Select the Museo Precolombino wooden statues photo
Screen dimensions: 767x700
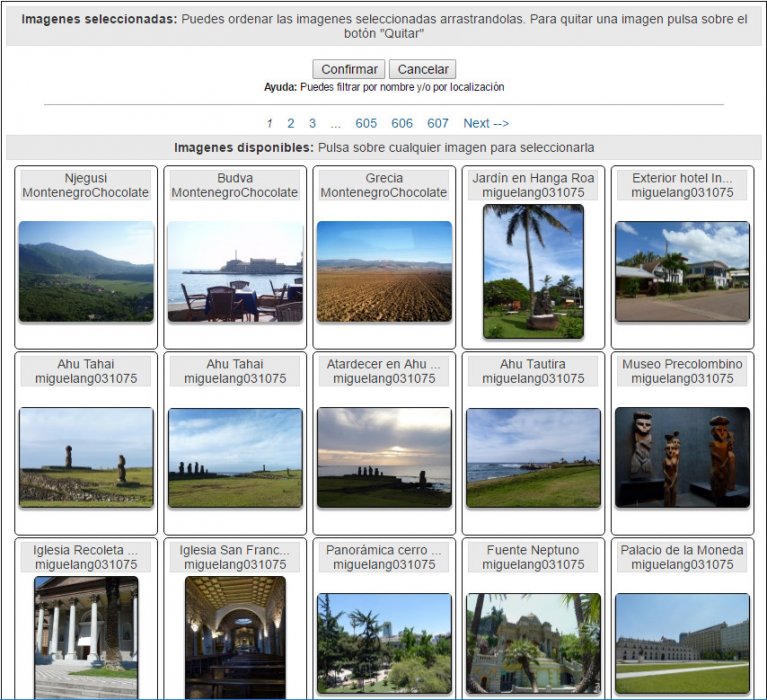682,457
